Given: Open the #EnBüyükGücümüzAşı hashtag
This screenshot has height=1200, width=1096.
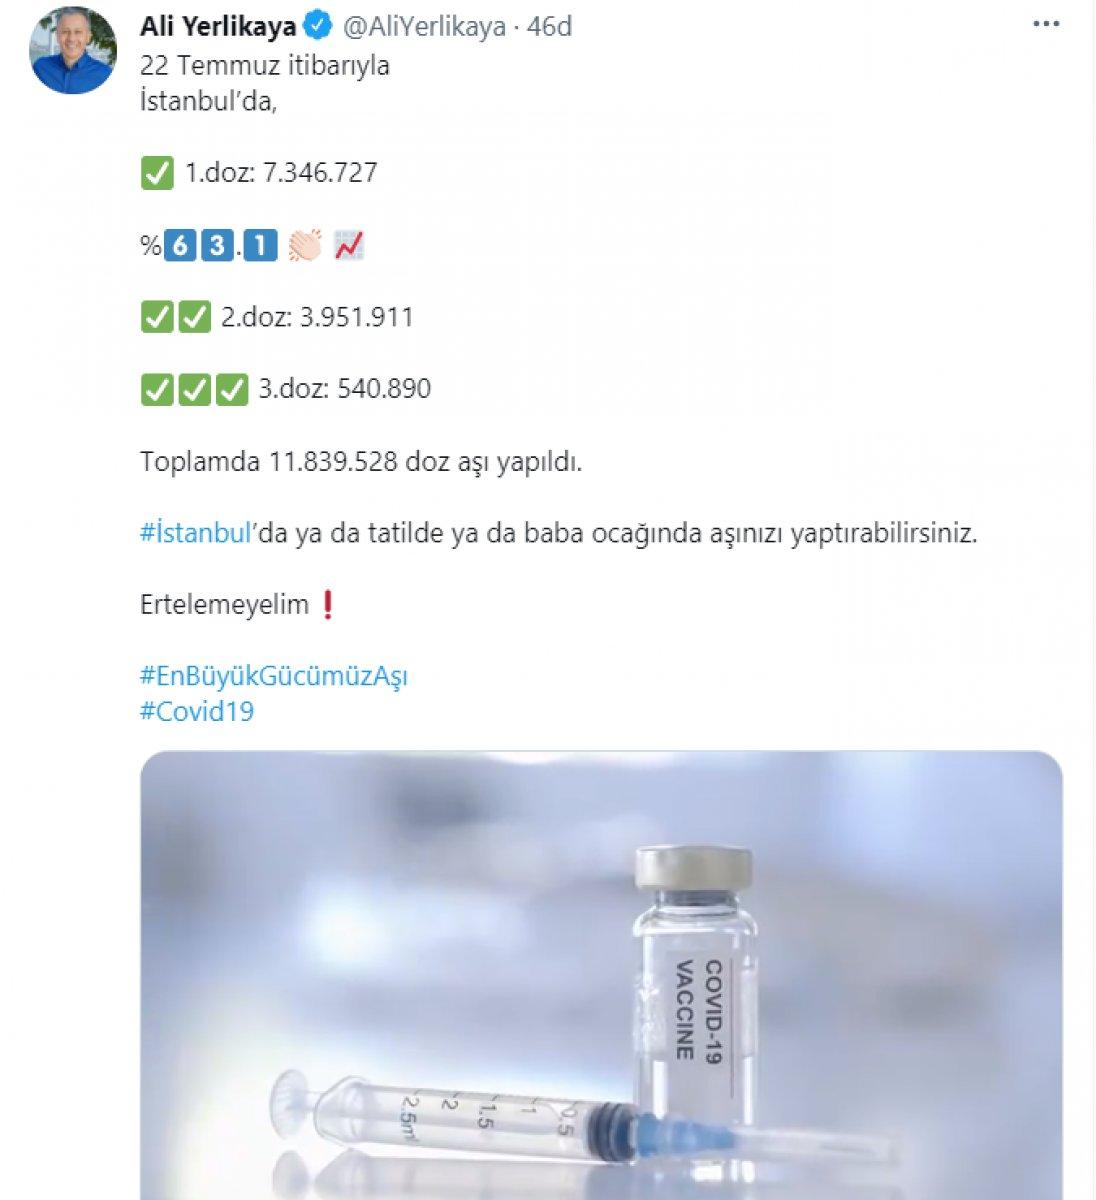Looking at the screenshot, I should point(274,677).
